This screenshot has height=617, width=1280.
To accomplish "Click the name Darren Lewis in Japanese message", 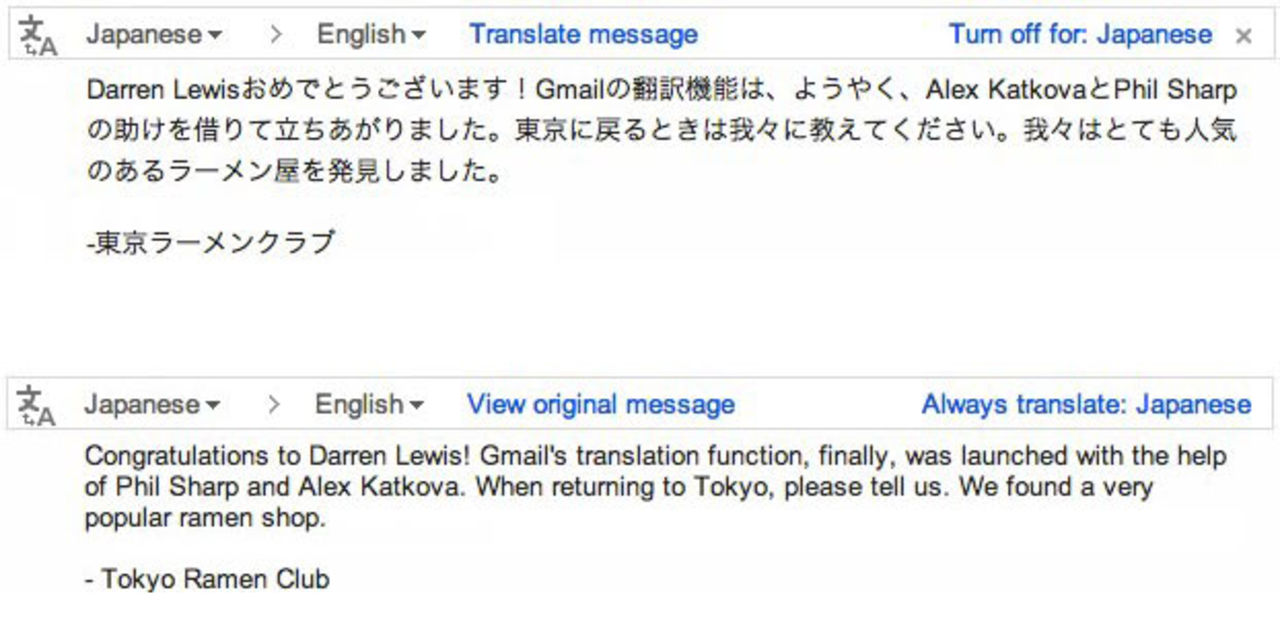I will pyautogui.click(x=145, y=91).
